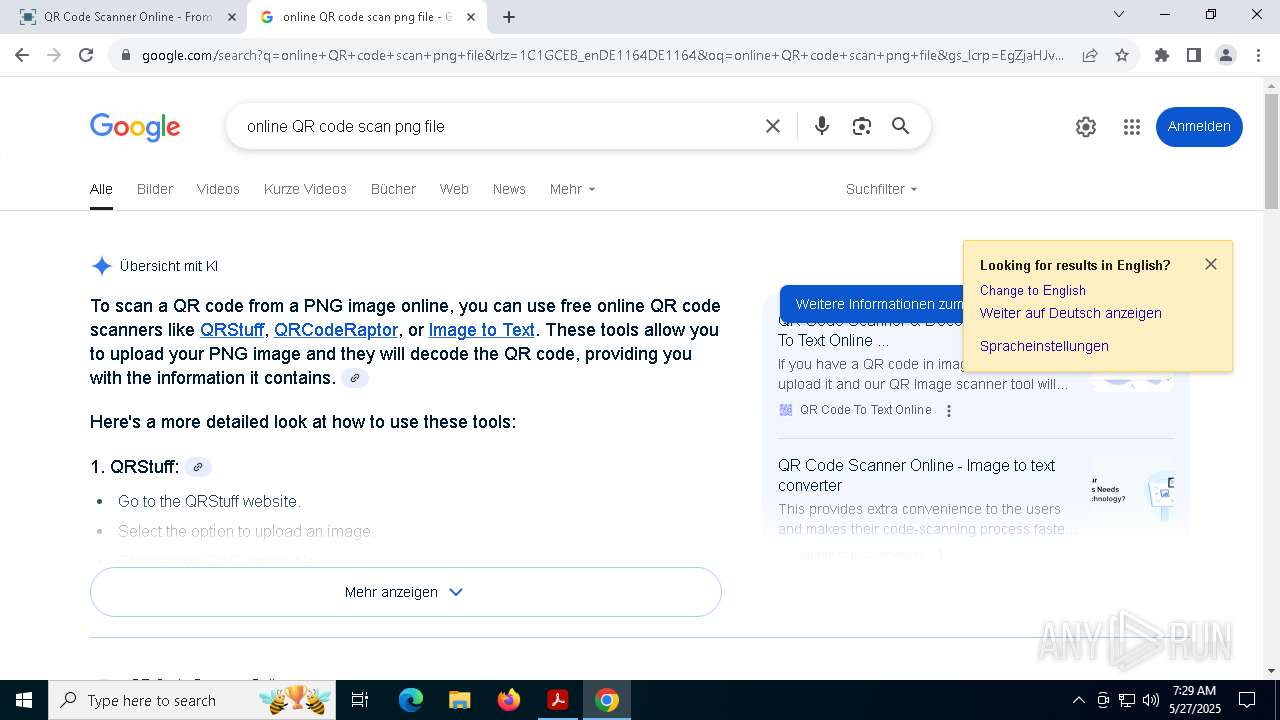The image size is (1280, 720).
Task: Switch to the Bilder tab
Action: 155,189
